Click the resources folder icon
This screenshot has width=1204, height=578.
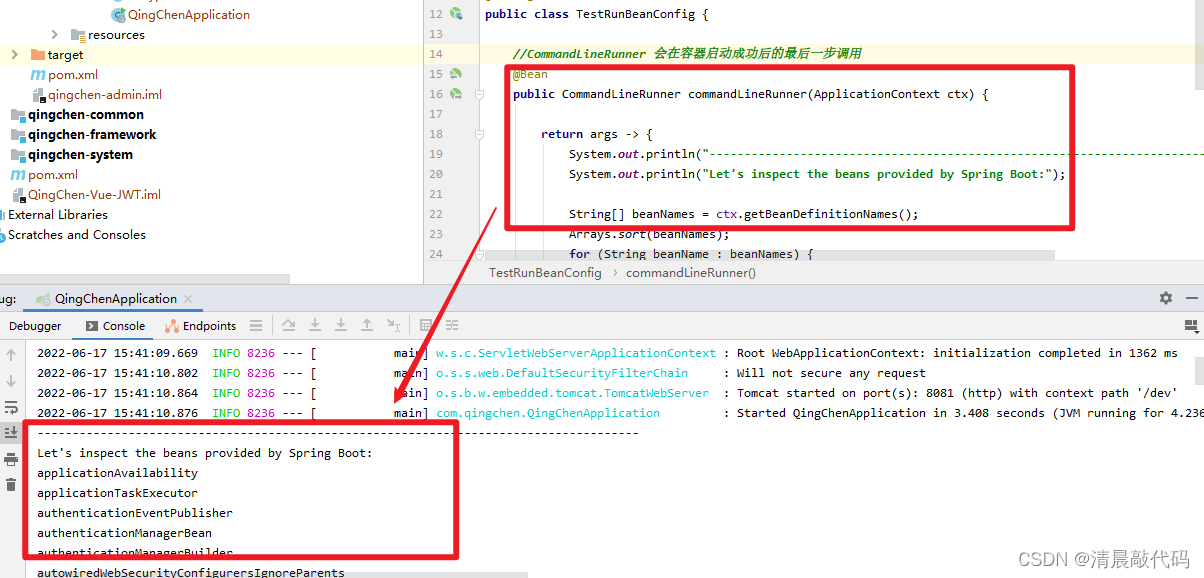(79, 35)
